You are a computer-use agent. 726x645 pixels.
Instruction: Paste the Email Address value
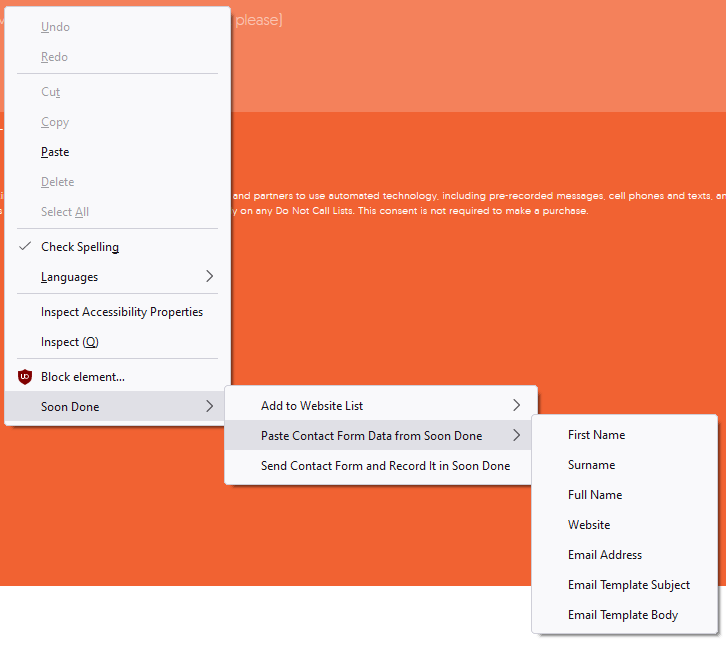click(625, 555)
